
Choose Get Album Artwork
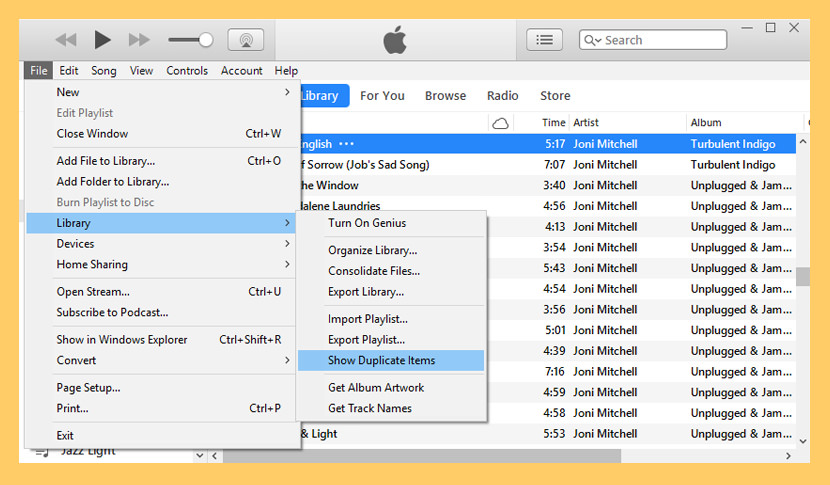pyautogui.click(x=391, y=388)
